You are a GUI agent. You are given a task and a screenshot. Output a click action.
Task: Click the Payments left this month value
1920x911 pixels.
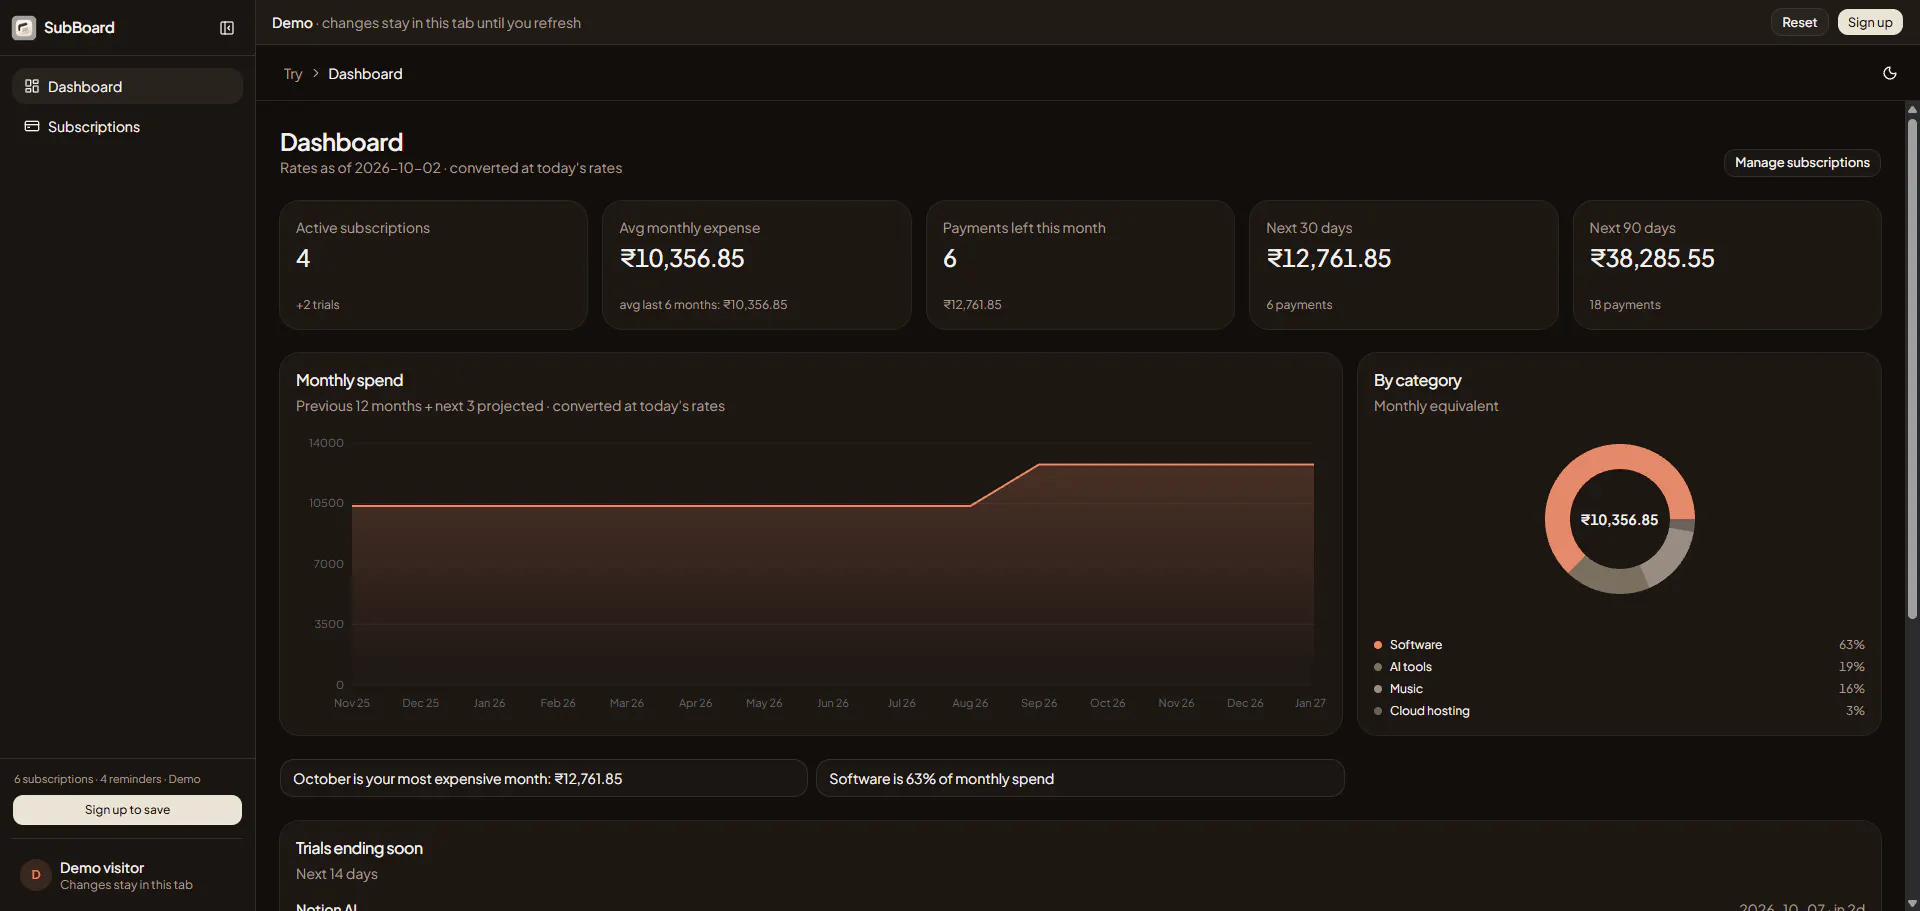pyautogui.click(x=950, y=259)
